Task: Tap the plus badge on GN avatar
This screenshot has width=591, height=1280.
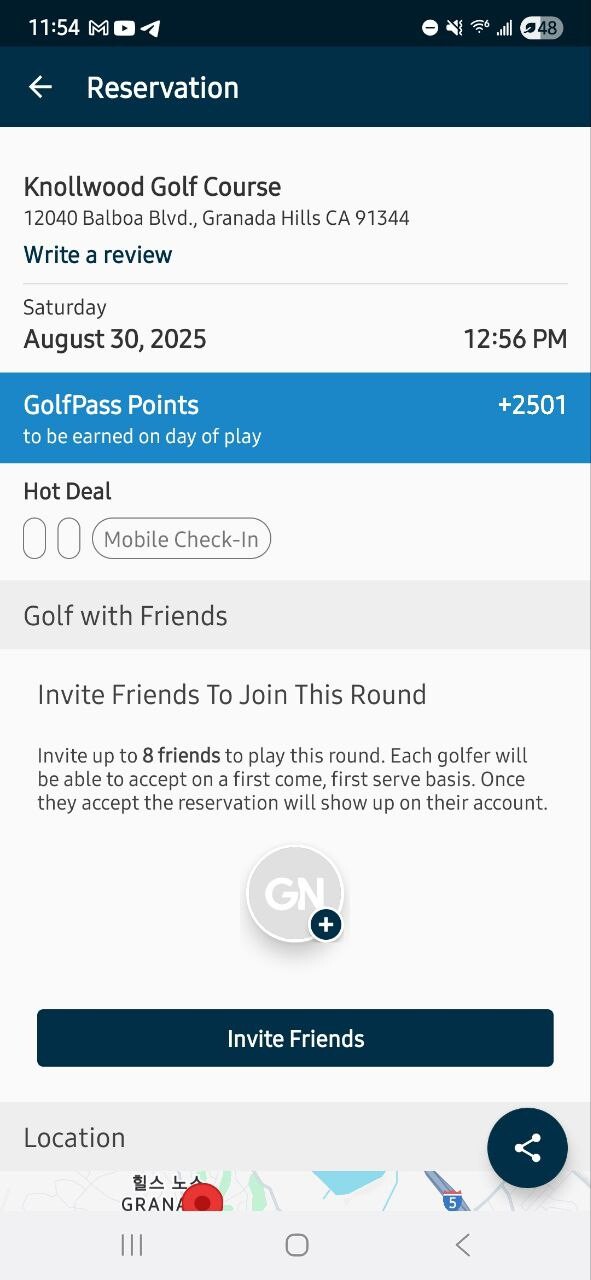Action: click(325, 925)
